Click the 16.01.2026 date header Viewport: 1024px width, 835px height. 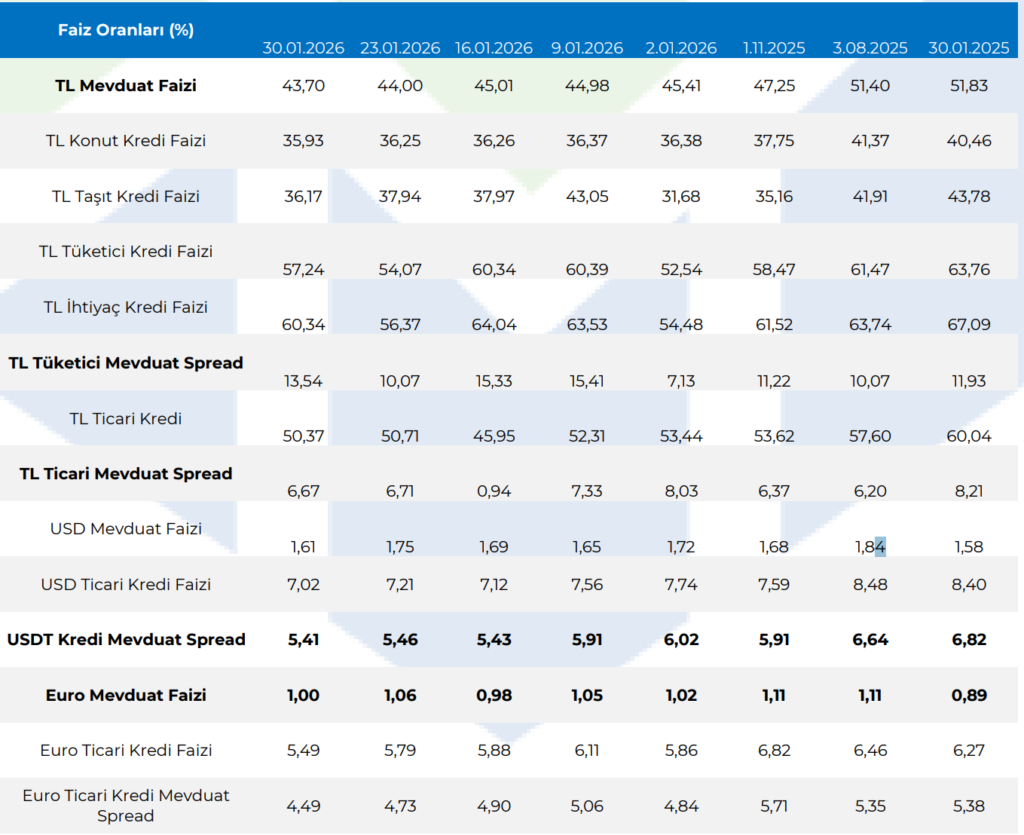(494, 48)
